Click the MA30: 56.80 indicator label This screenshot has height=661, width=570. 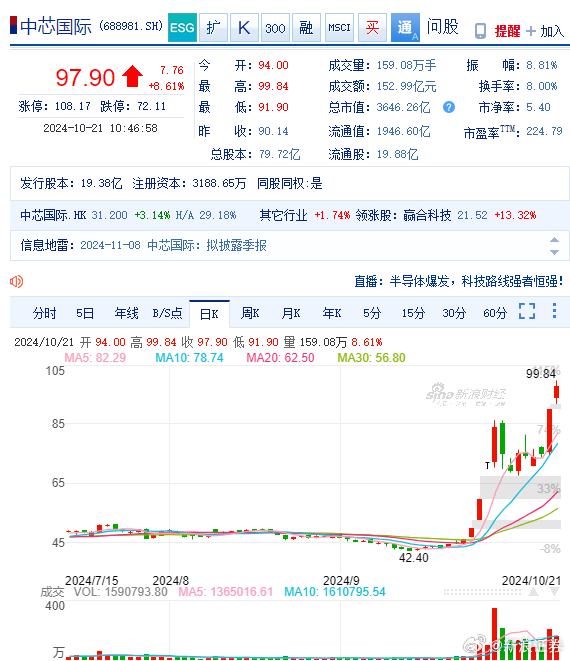click(x=371, y=358)
